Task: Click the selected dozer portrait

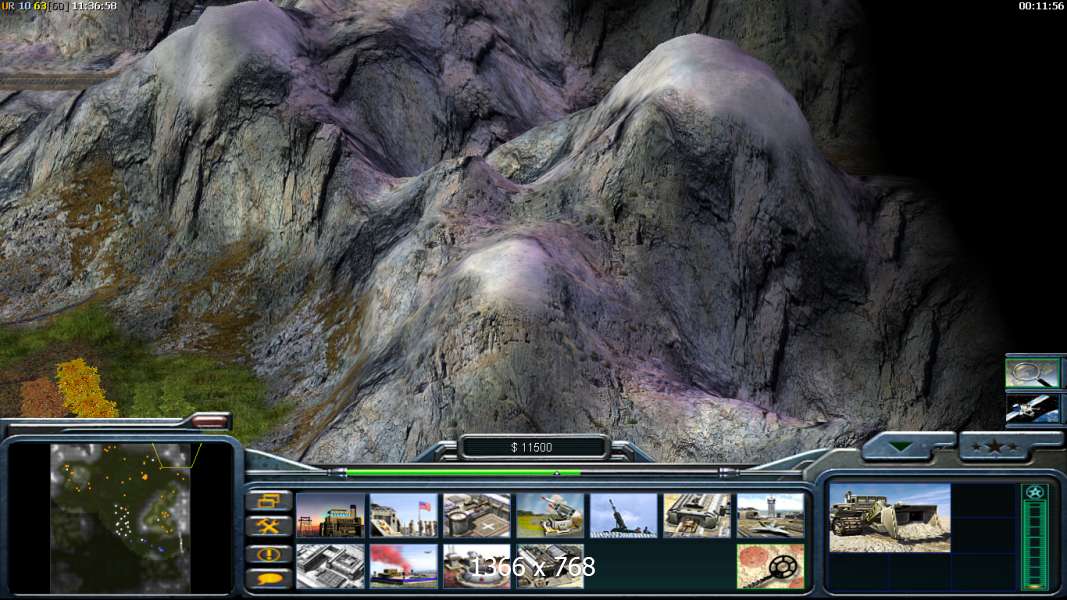Action: pyautogui.click(x=890, y=518)
